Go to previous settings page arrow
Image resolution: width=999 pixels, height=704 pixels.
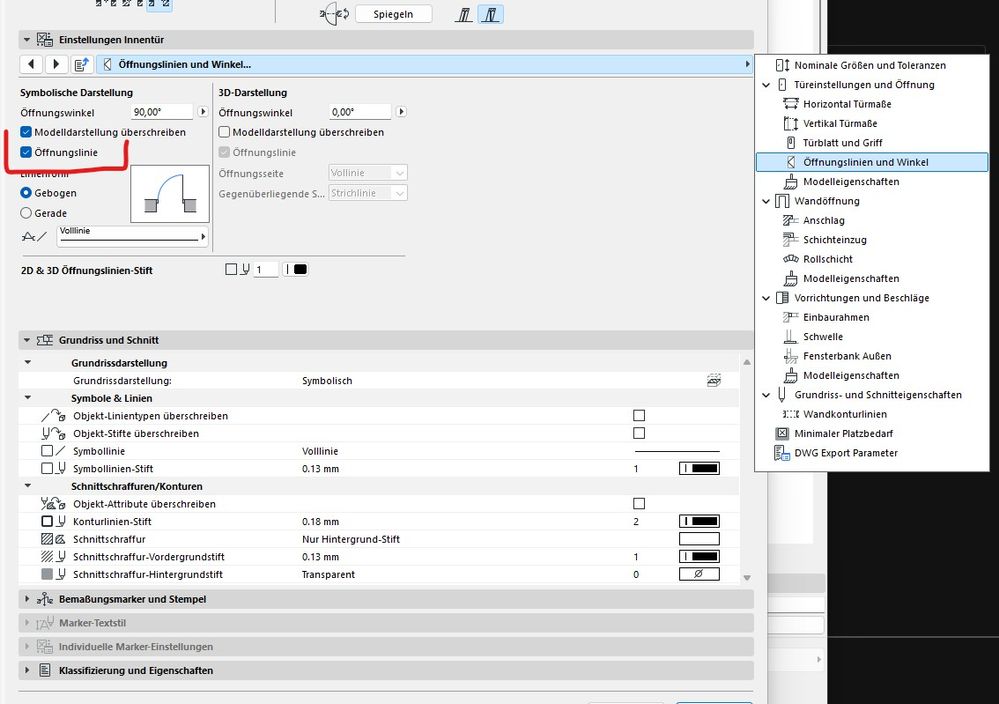(x=31, y=64)
